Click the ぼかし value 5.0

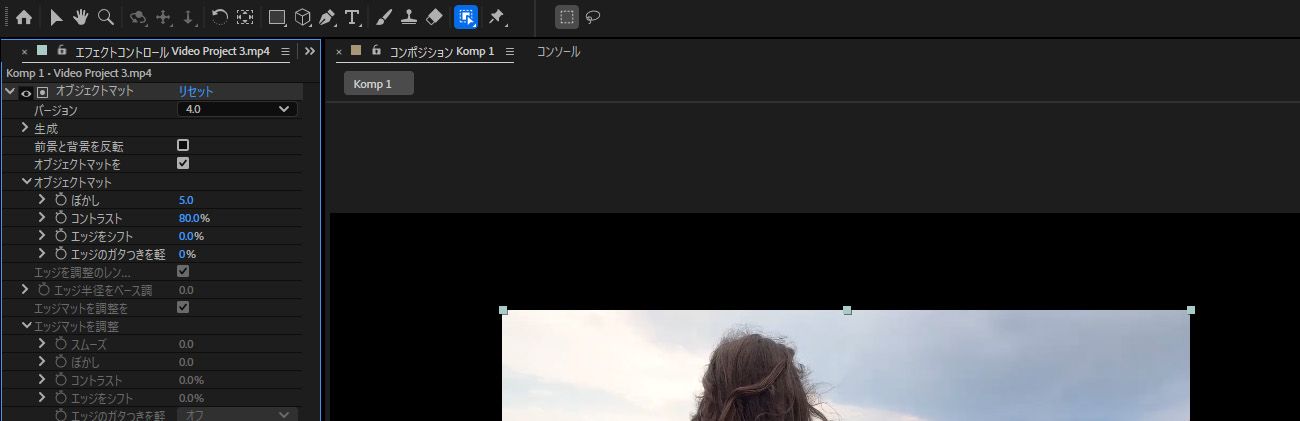point(186,200)
